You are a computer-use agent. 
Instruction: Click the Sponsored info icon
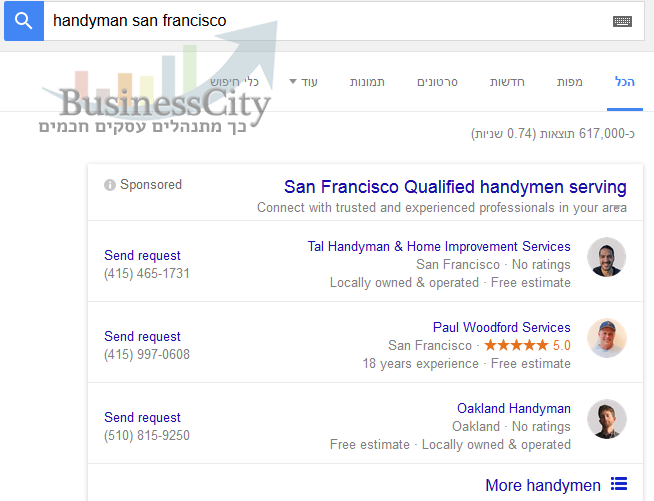110,185
